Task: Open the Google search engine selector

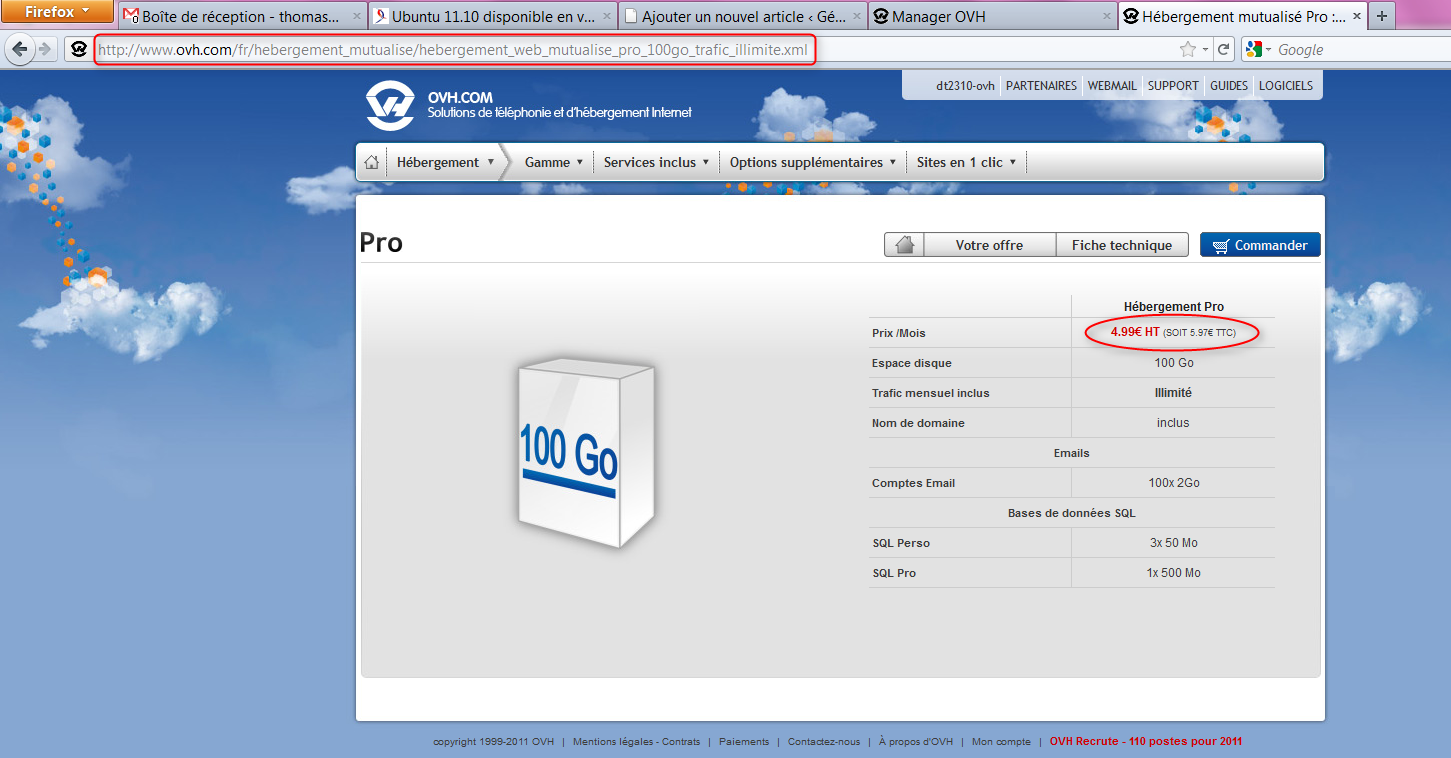Action: tap(1260, 50)
